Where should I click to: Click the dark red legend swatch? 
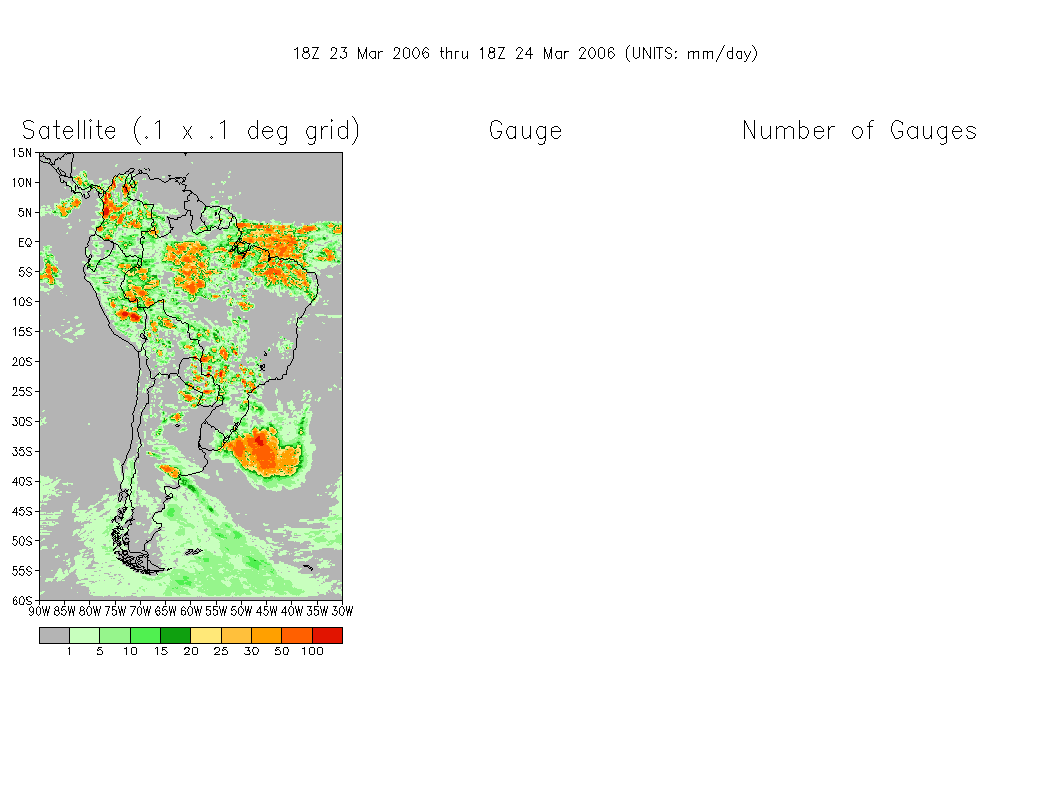click(x=327, y=635)
